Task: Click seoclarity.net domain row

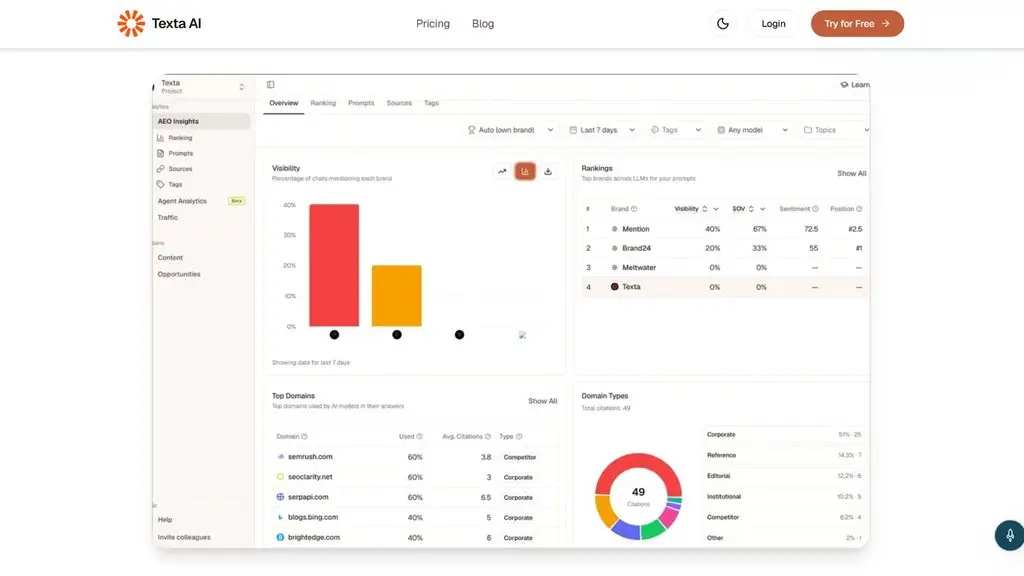Action: click(415, 477)
